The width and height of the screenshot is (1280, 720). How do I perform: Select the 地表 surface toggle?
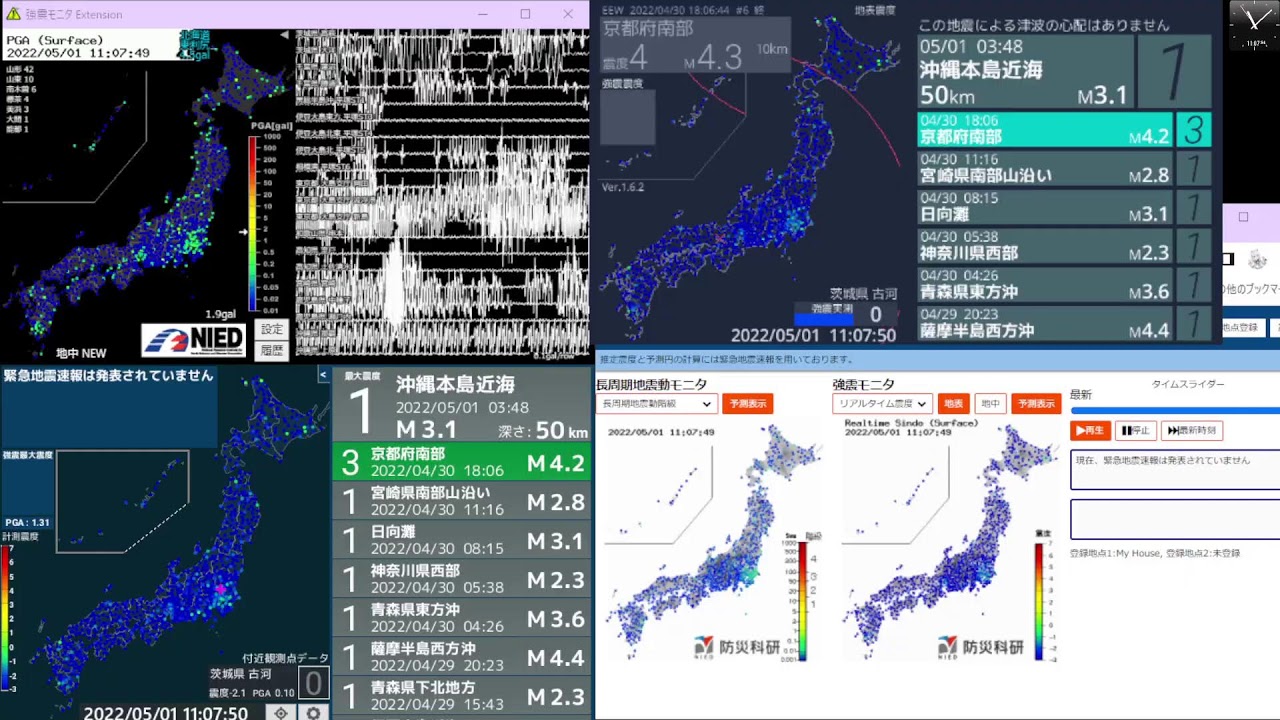(953, 404)
